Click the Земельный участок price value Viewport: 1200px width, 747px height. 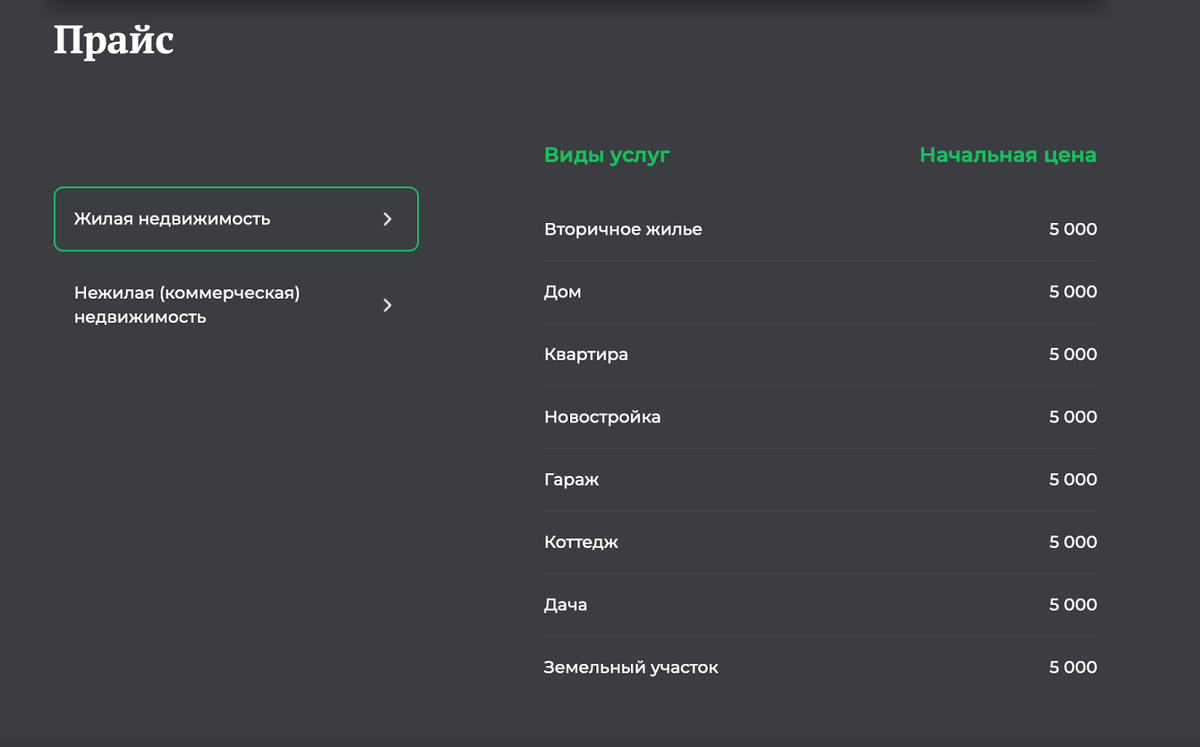(1072, 667)
